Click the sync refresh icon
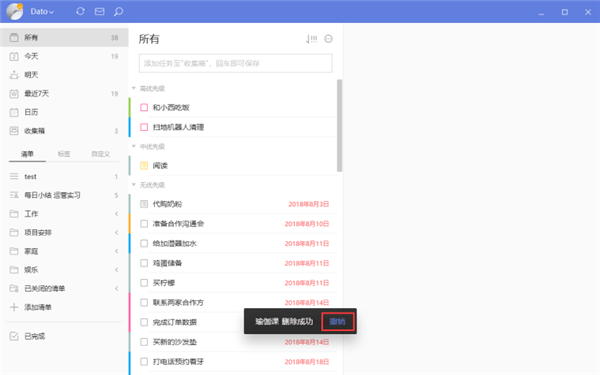This screenshot has height=375, width=600. click(80, 11)
